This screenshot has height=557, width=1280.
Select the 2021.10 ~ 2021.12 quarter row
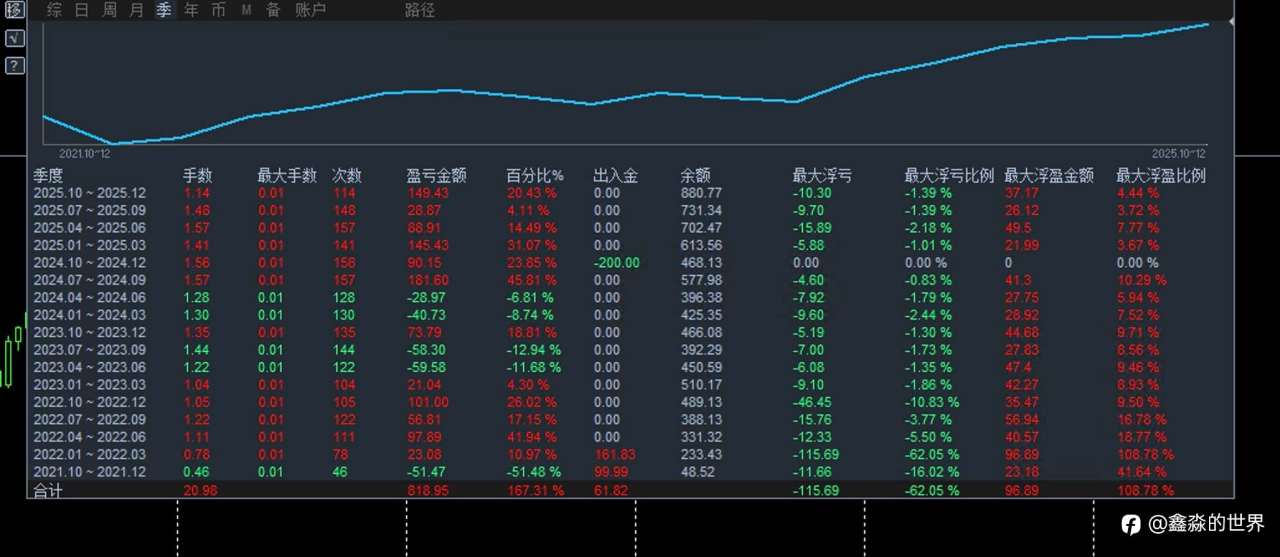point(630,471)
